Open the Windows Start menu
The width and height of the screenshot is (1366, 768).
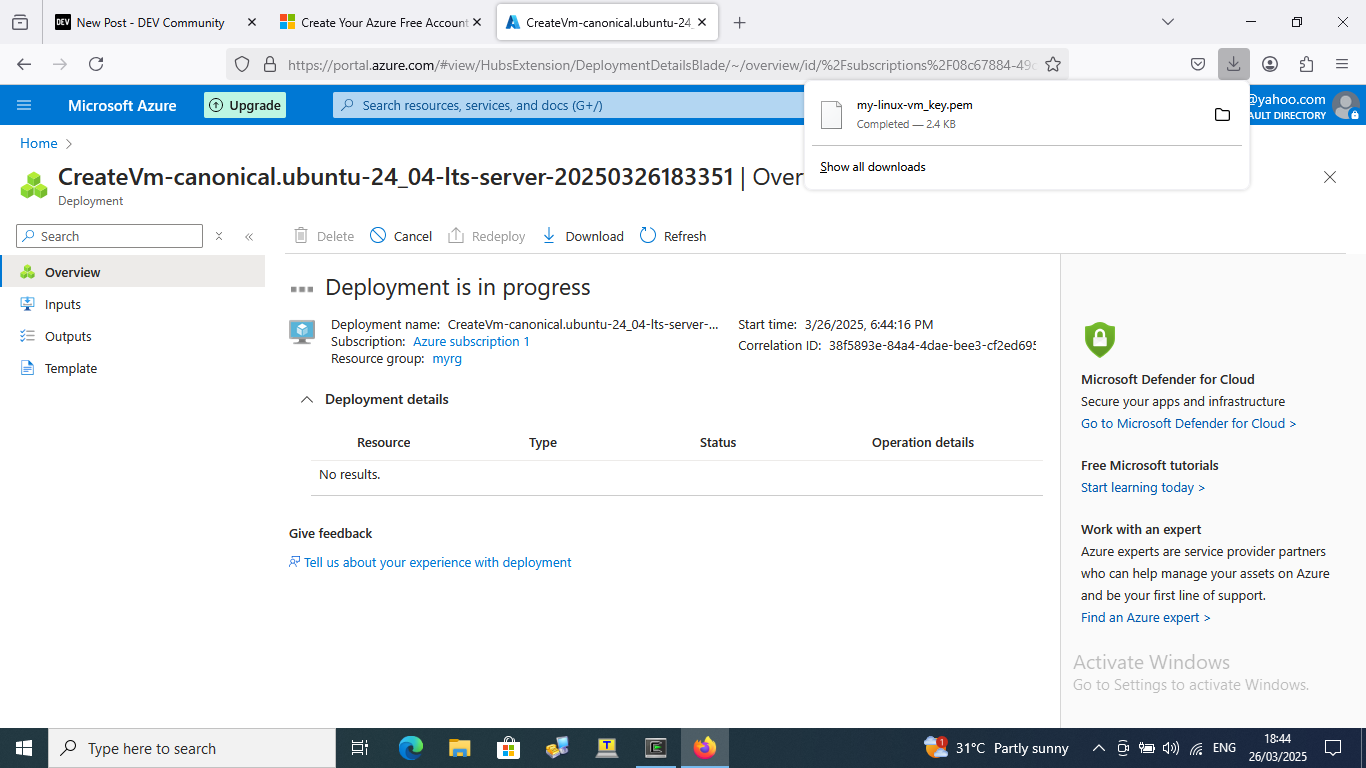tap(24, 748)
